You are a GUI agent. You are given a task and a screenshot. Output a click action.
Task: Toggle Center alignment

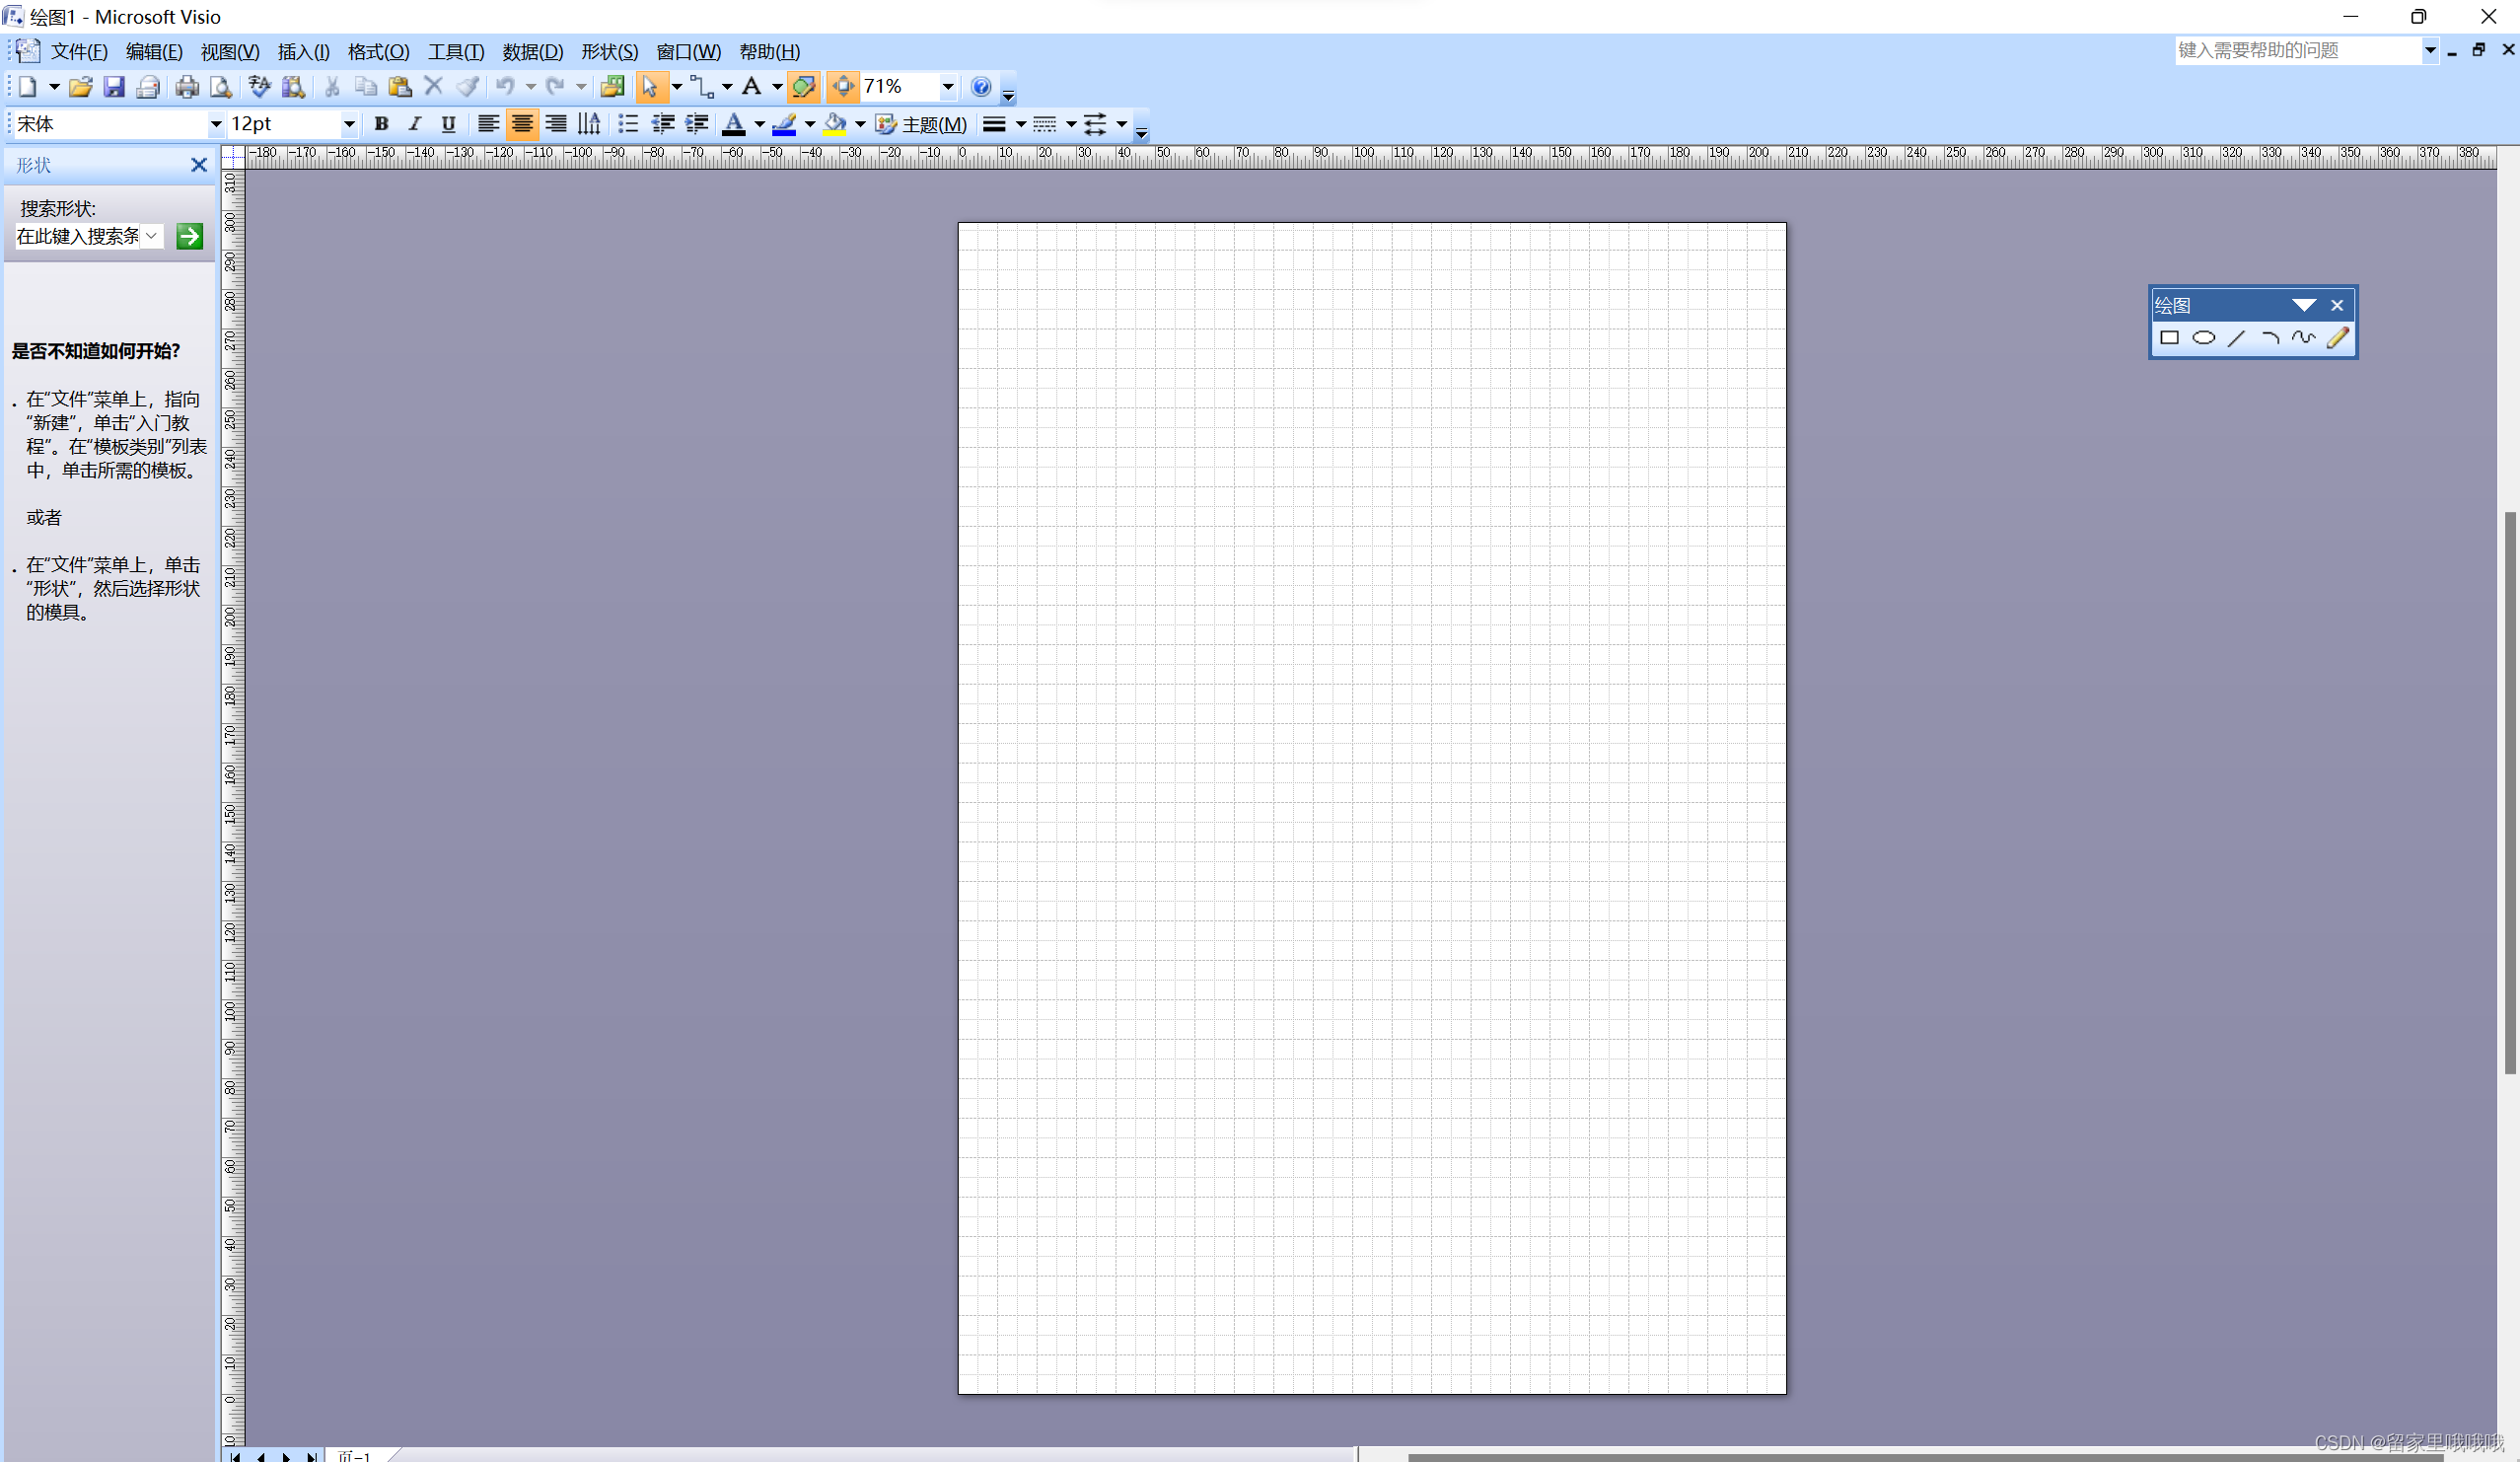(522, 124)
